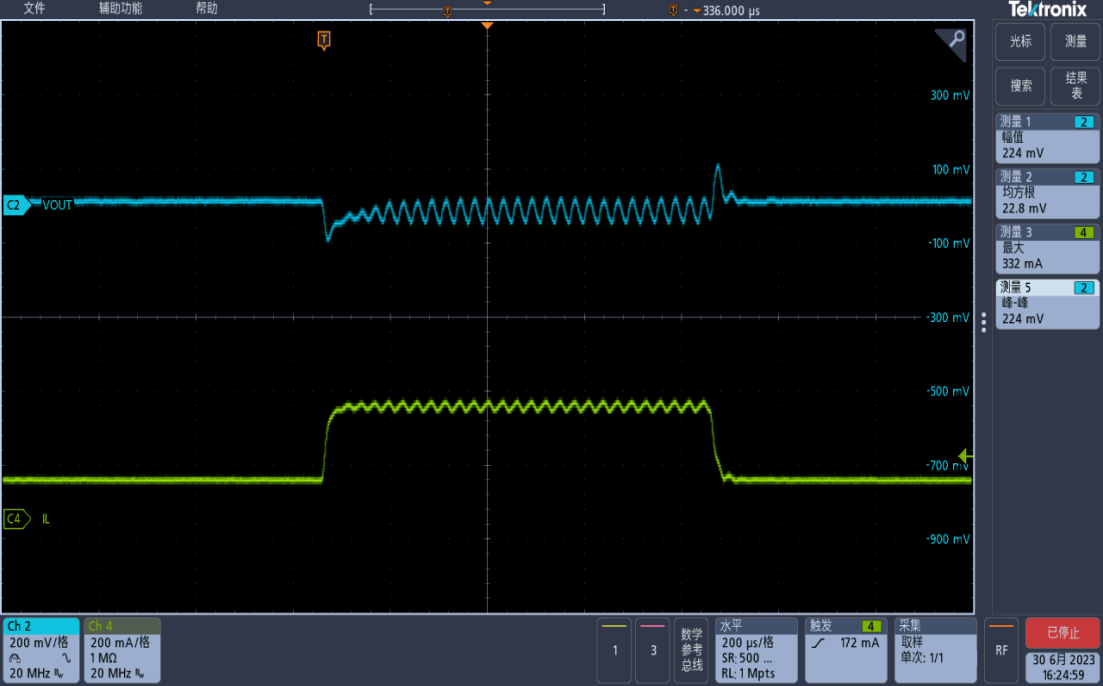
Task: Select the C2 channel handle
Action: [x=17, y=205]
